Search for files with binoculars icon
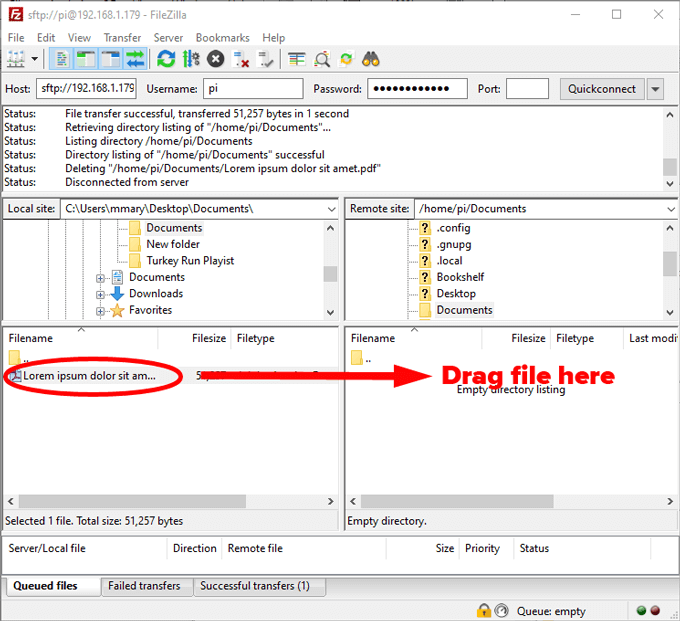This screenshot has width=680, height=621. [x=371, y=59]
